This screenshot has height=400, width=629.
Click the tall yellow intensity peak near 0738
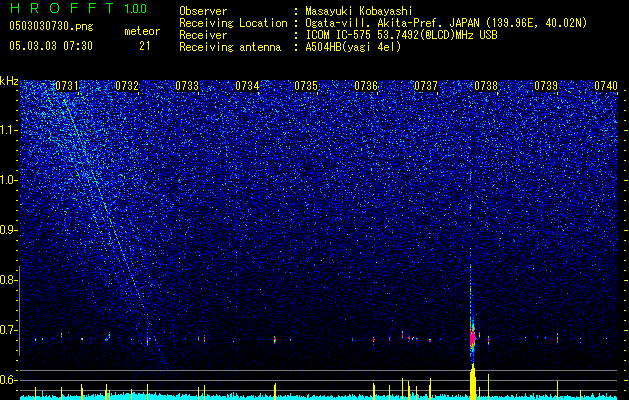(x=473, y=382)
